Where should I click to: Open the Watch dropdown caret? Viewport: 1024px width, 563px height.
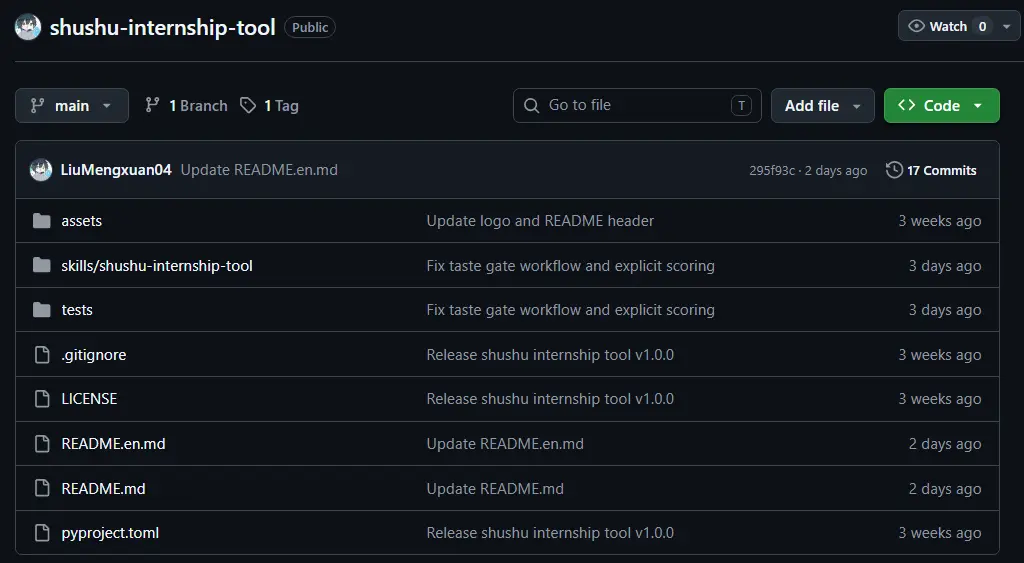pyautogui.click(x=1006, y=26)
